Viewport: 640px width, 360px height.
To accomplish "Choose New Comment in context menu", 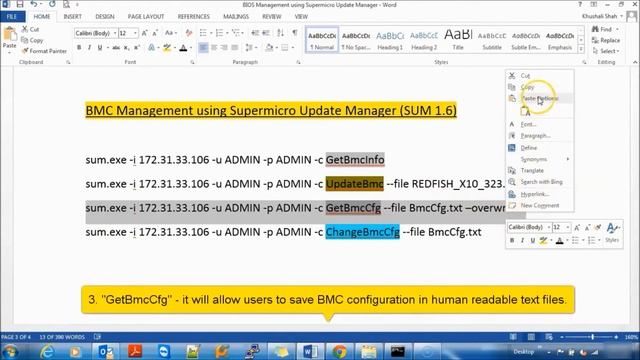I will coord(540,205).
